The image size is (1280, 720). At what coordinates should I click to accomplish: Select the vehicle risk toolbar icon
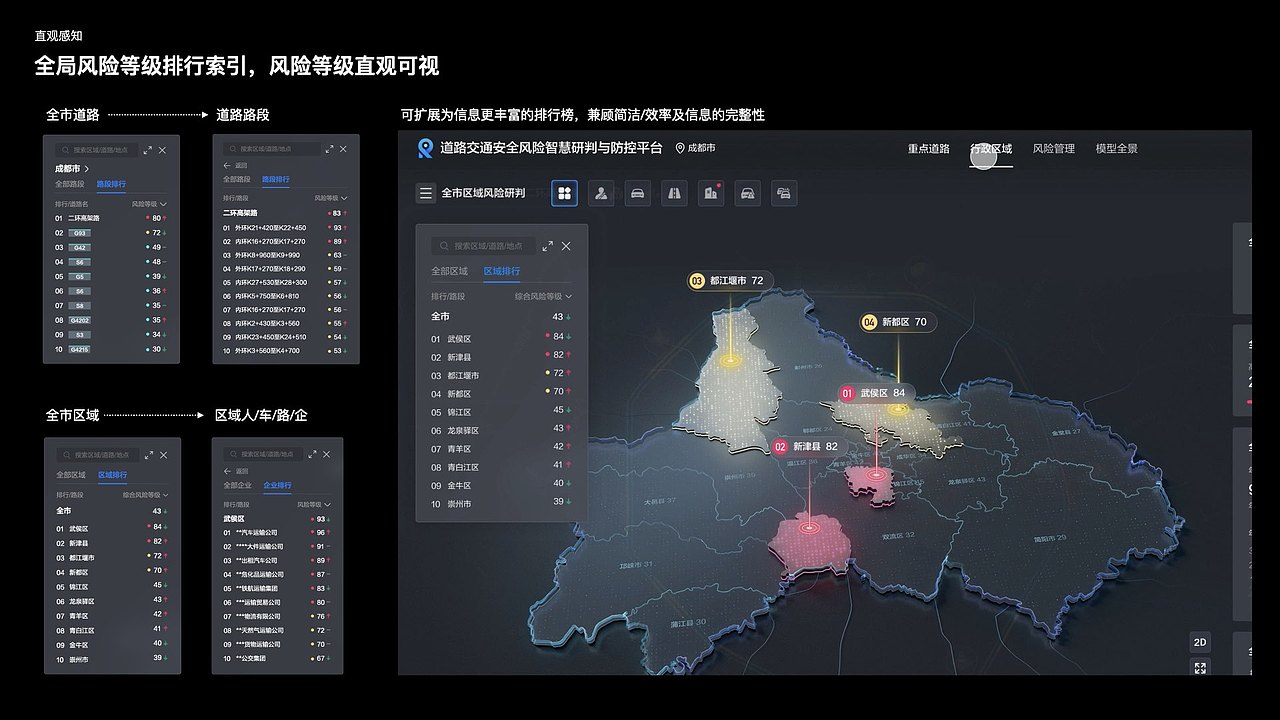(637, 193)
